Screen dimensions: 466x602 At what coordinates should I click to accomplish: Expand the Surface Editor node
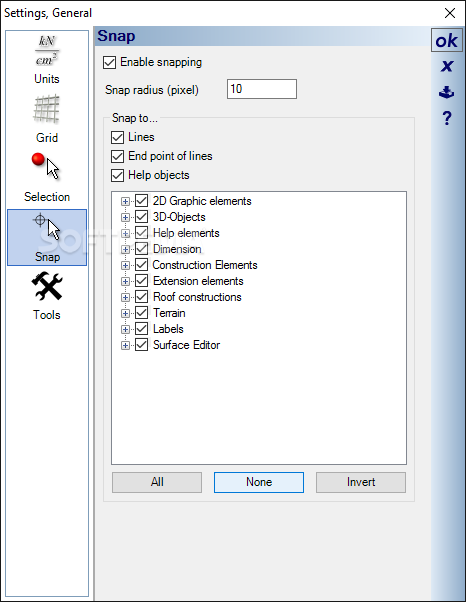point(125,346)
